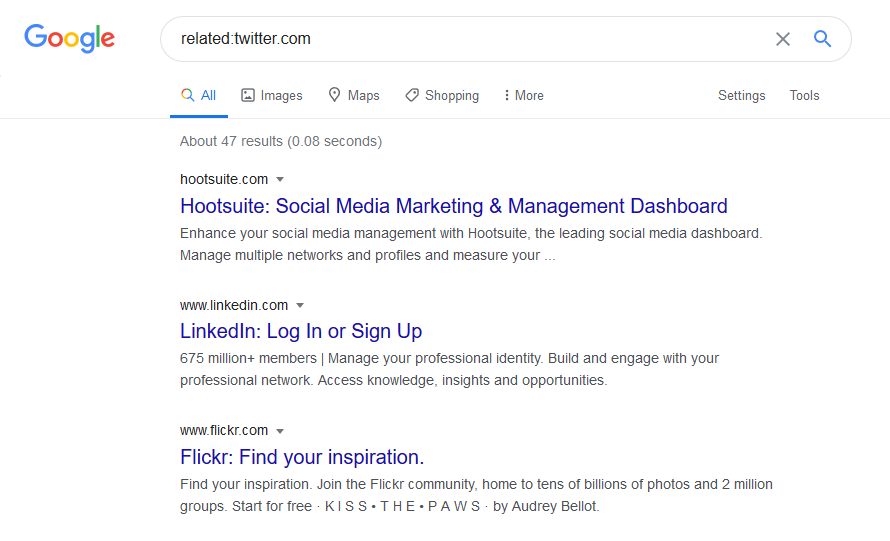
Task: Clear the search box with X icon
Action: 783,39
